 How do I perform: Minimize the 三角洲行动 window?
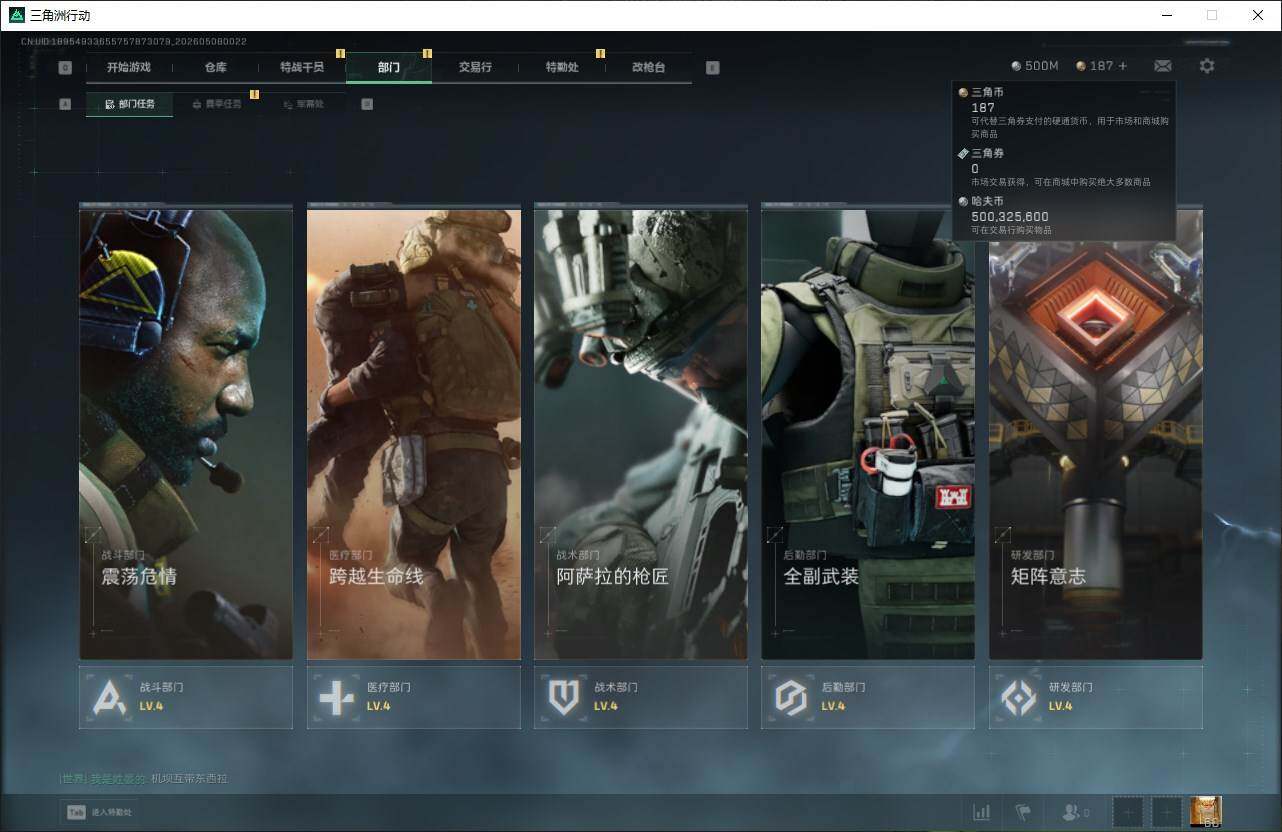click(1167, 15)
